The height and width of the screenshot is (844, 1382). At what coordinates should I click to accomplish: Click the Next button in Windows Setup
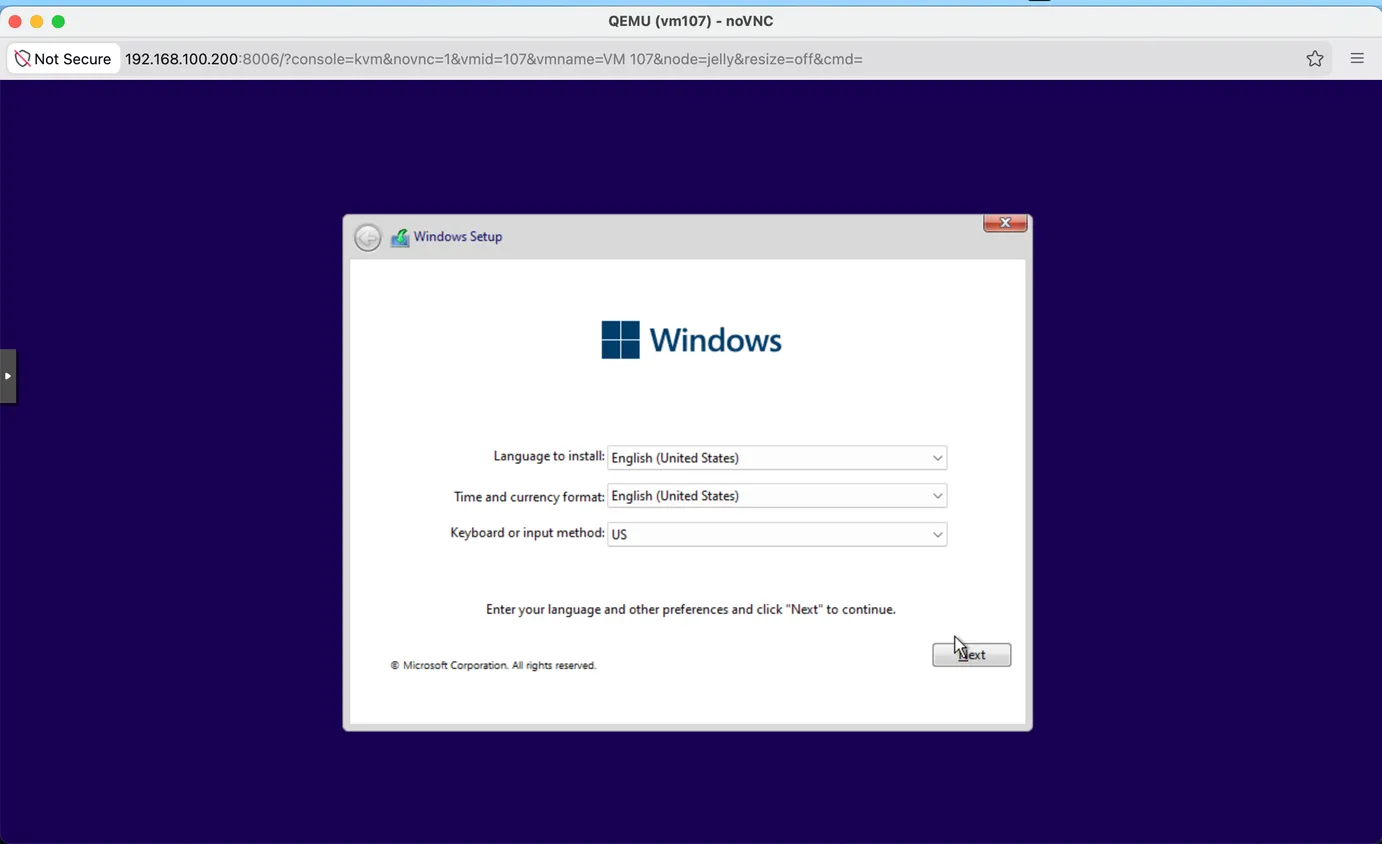tap(971, 654)
